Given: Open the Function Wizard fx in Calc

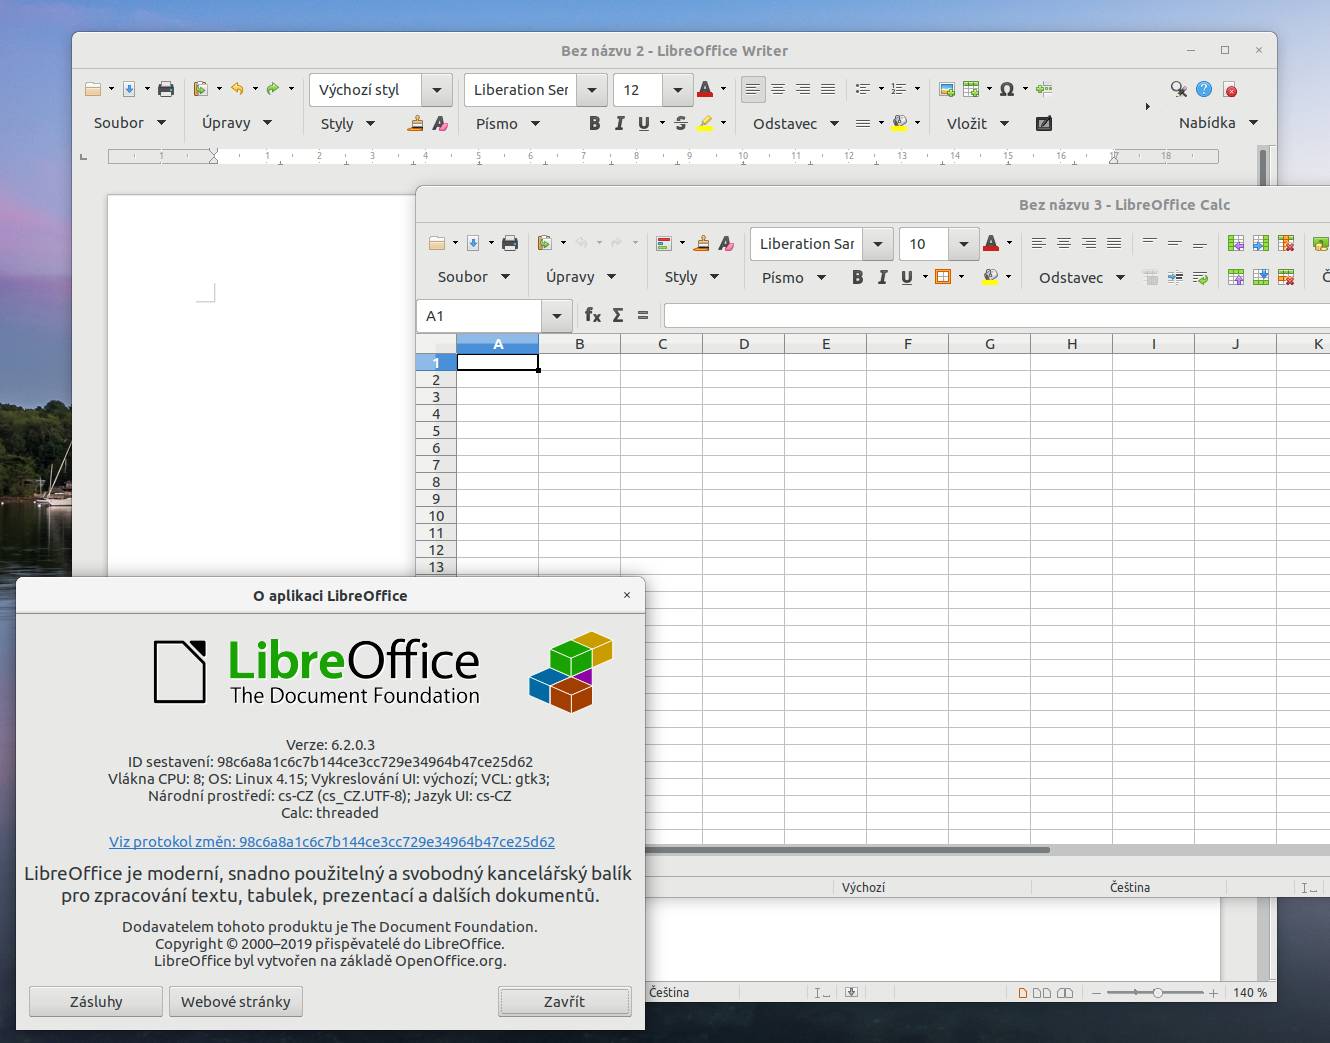Looking at the screenshot, I should point(593,315).
